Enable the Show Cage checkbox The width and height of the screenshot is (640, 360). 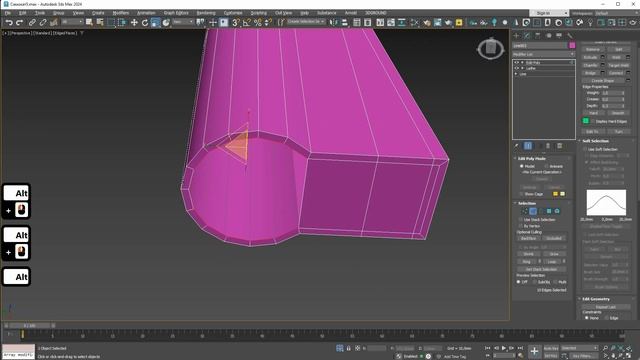(x=521, y=194)
